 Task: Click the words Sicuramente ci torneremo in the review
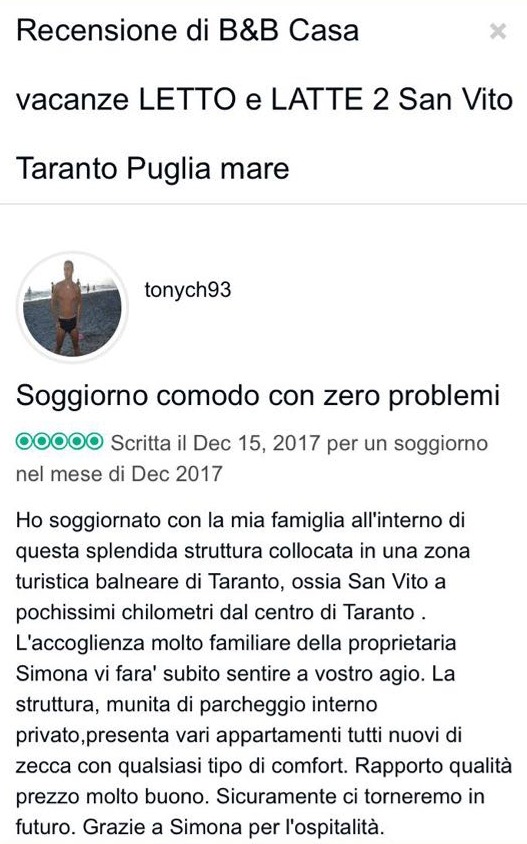(x=338, y=797)
